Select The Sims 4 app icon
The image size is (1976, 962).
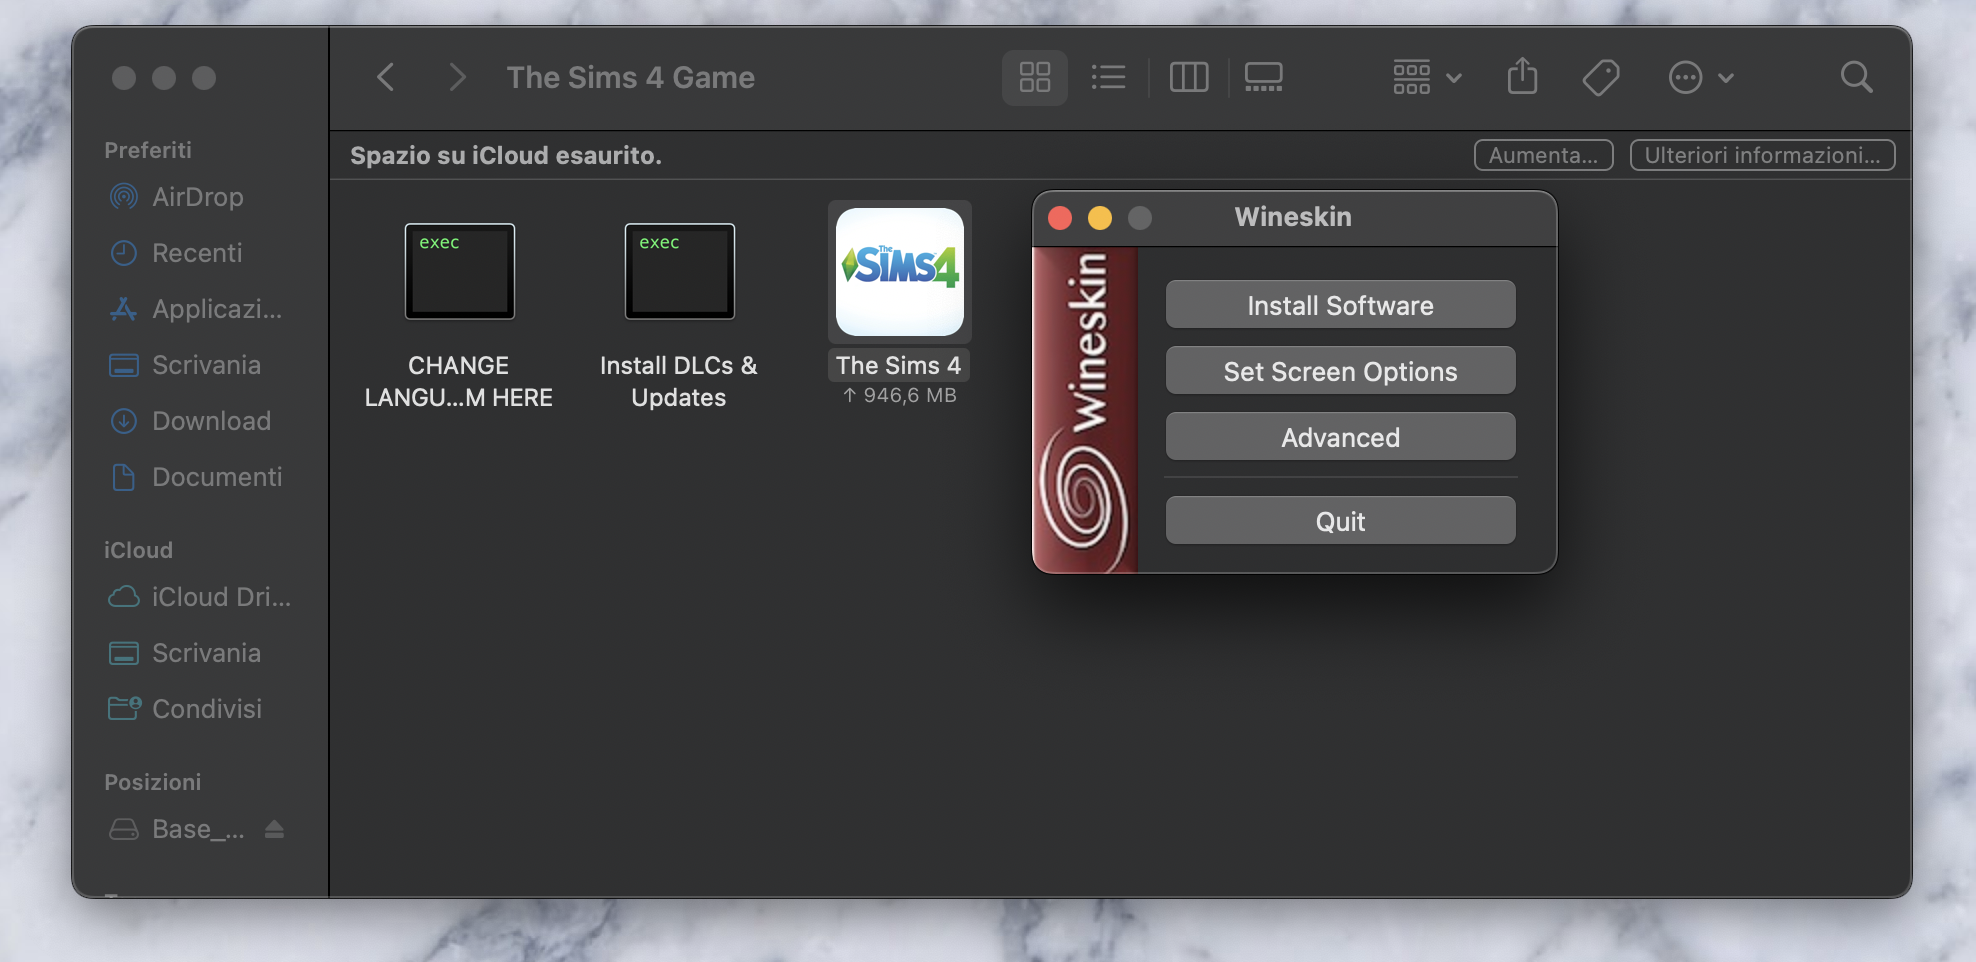[x=899, y=271]
